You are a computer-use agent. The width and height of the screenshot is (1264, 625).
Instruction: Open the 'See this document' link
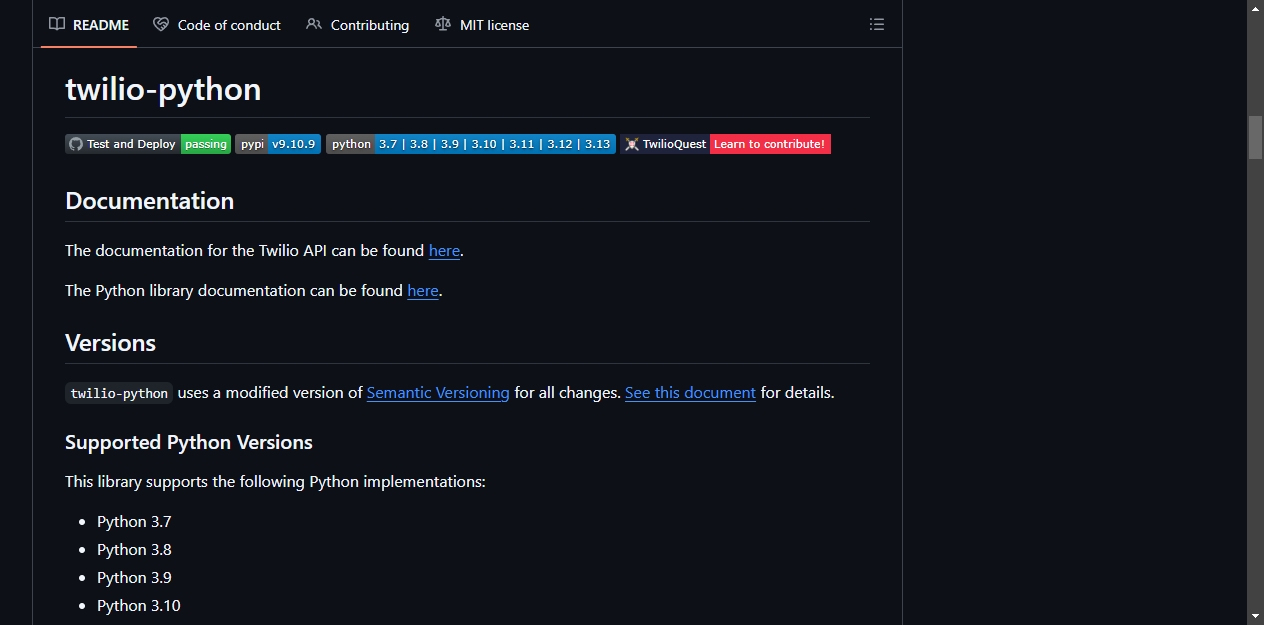click(x=690, y=393)
